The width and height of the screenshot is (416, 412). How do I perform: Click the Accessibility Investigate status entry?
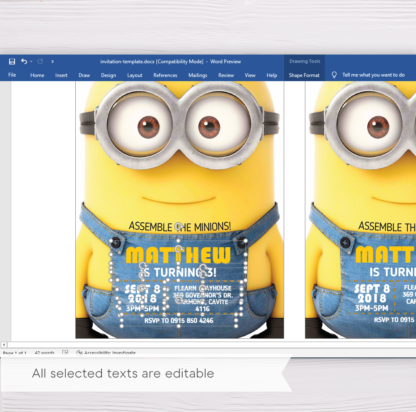106,352
